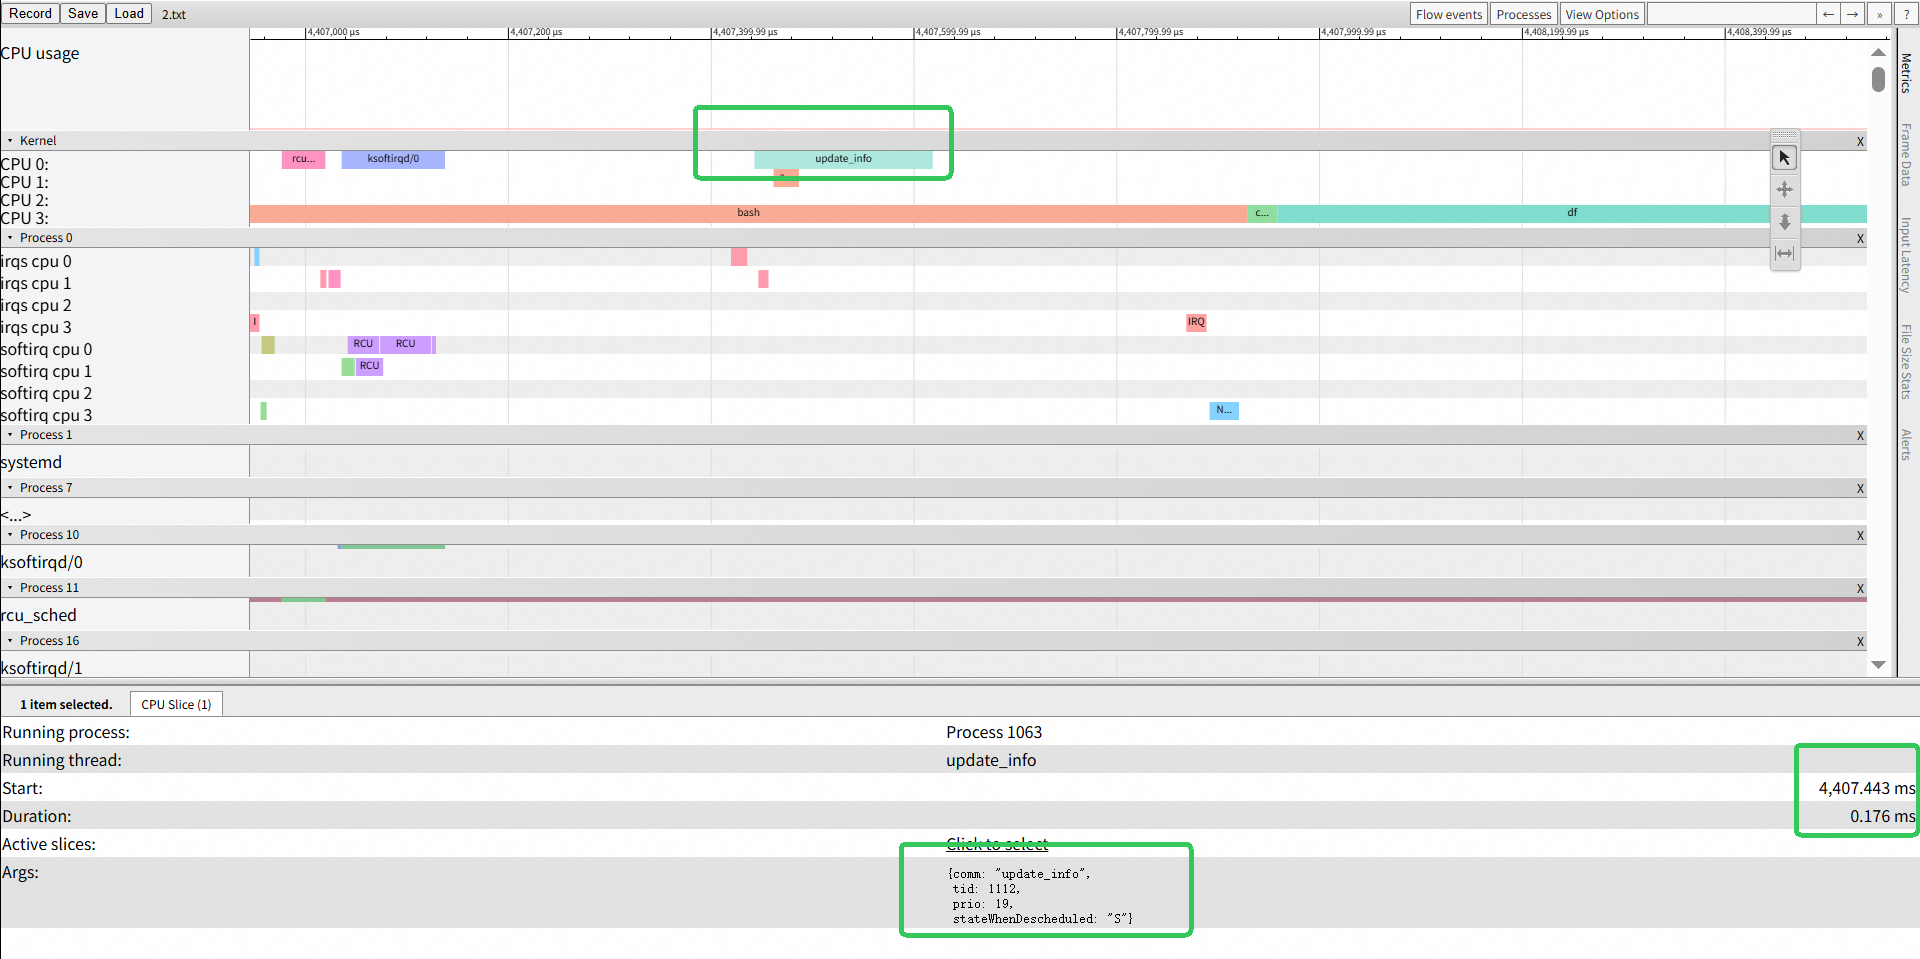1920x959 pixels.
Task: Click the 'rcu_sched' thread label
Action: pos(39,615)
